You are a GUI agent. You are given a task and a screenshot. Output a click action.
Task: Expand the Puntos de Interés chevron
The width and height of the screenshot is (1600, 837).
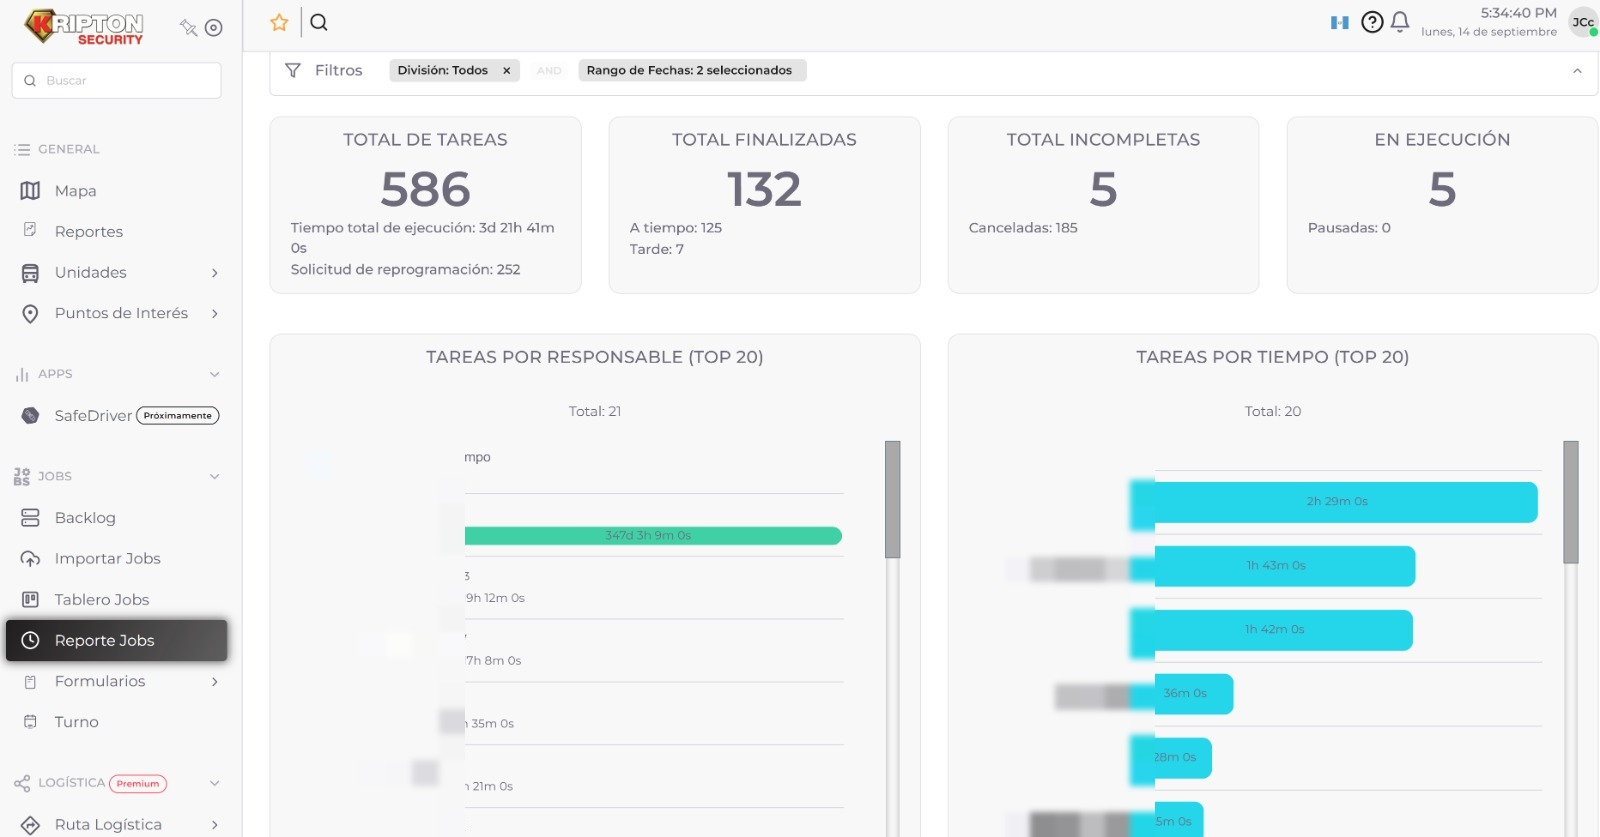215,314
